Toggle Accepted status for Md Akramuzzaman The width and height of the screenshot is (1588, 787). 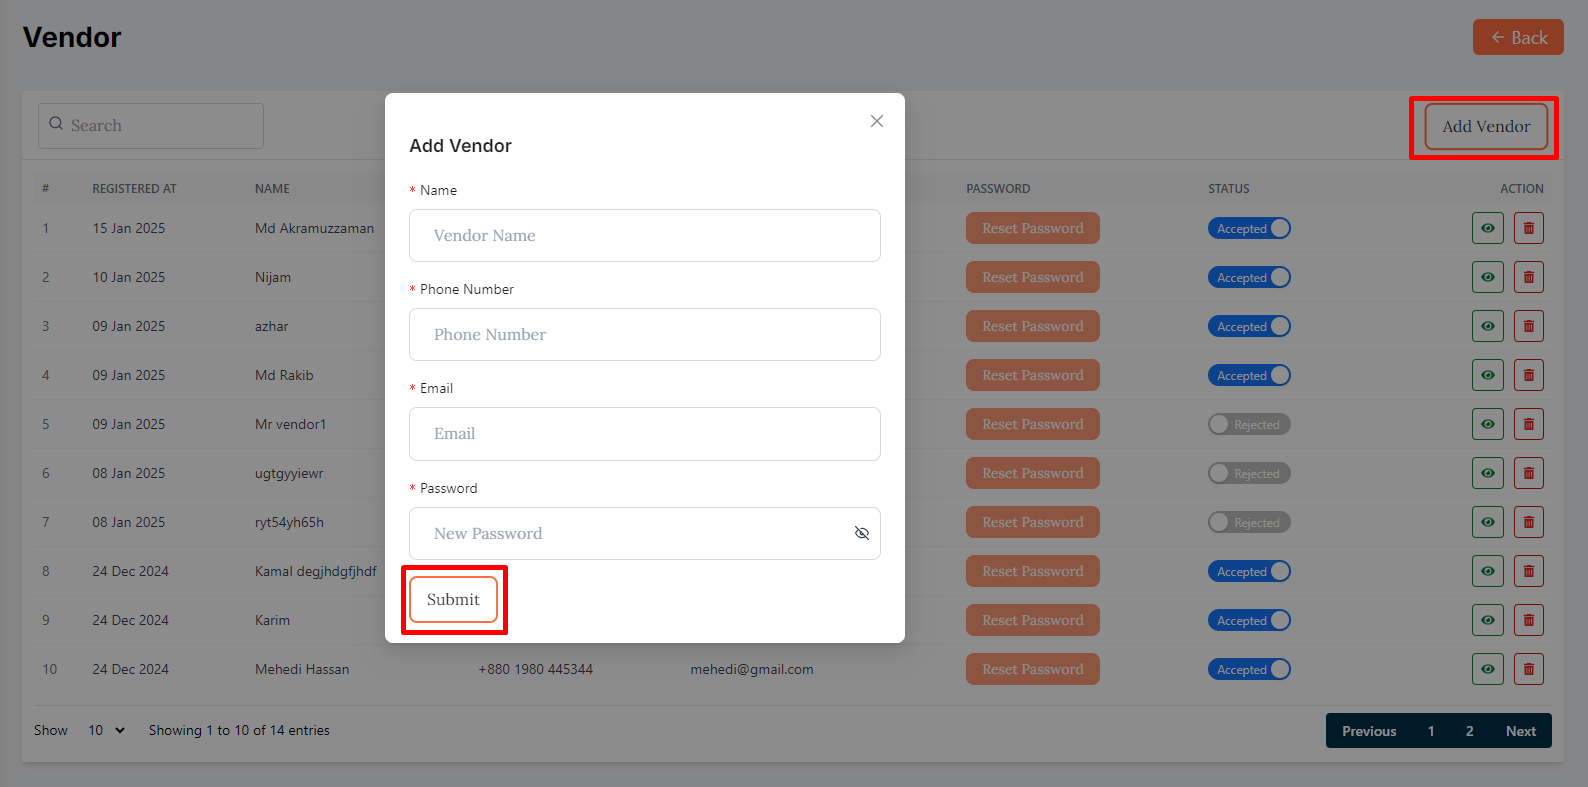[1249, 229]
